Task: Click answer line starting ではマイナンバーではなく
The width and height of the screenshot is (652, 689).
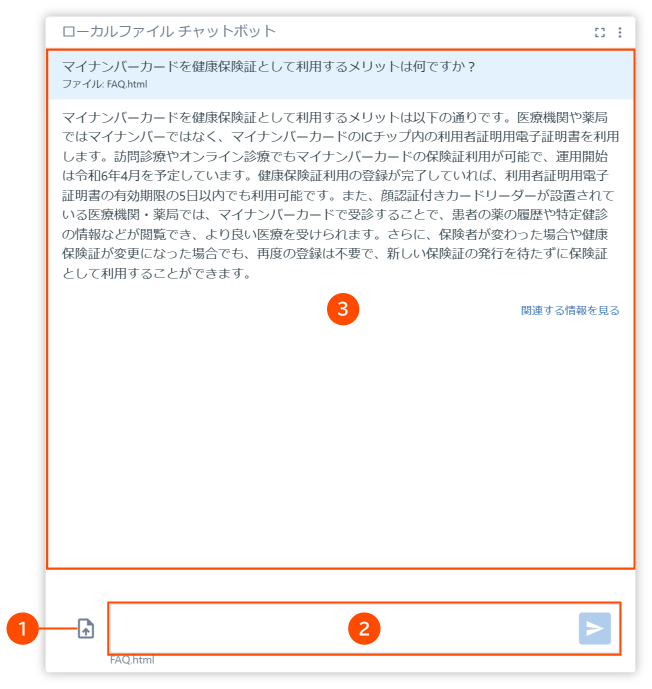Action: pos(340,137)
